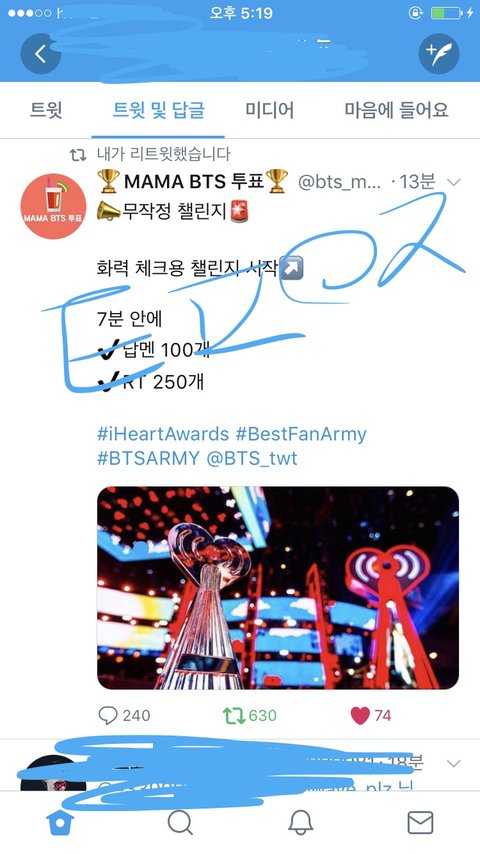Open MAMA BTS 투표 profile avatar

(53, 206)
